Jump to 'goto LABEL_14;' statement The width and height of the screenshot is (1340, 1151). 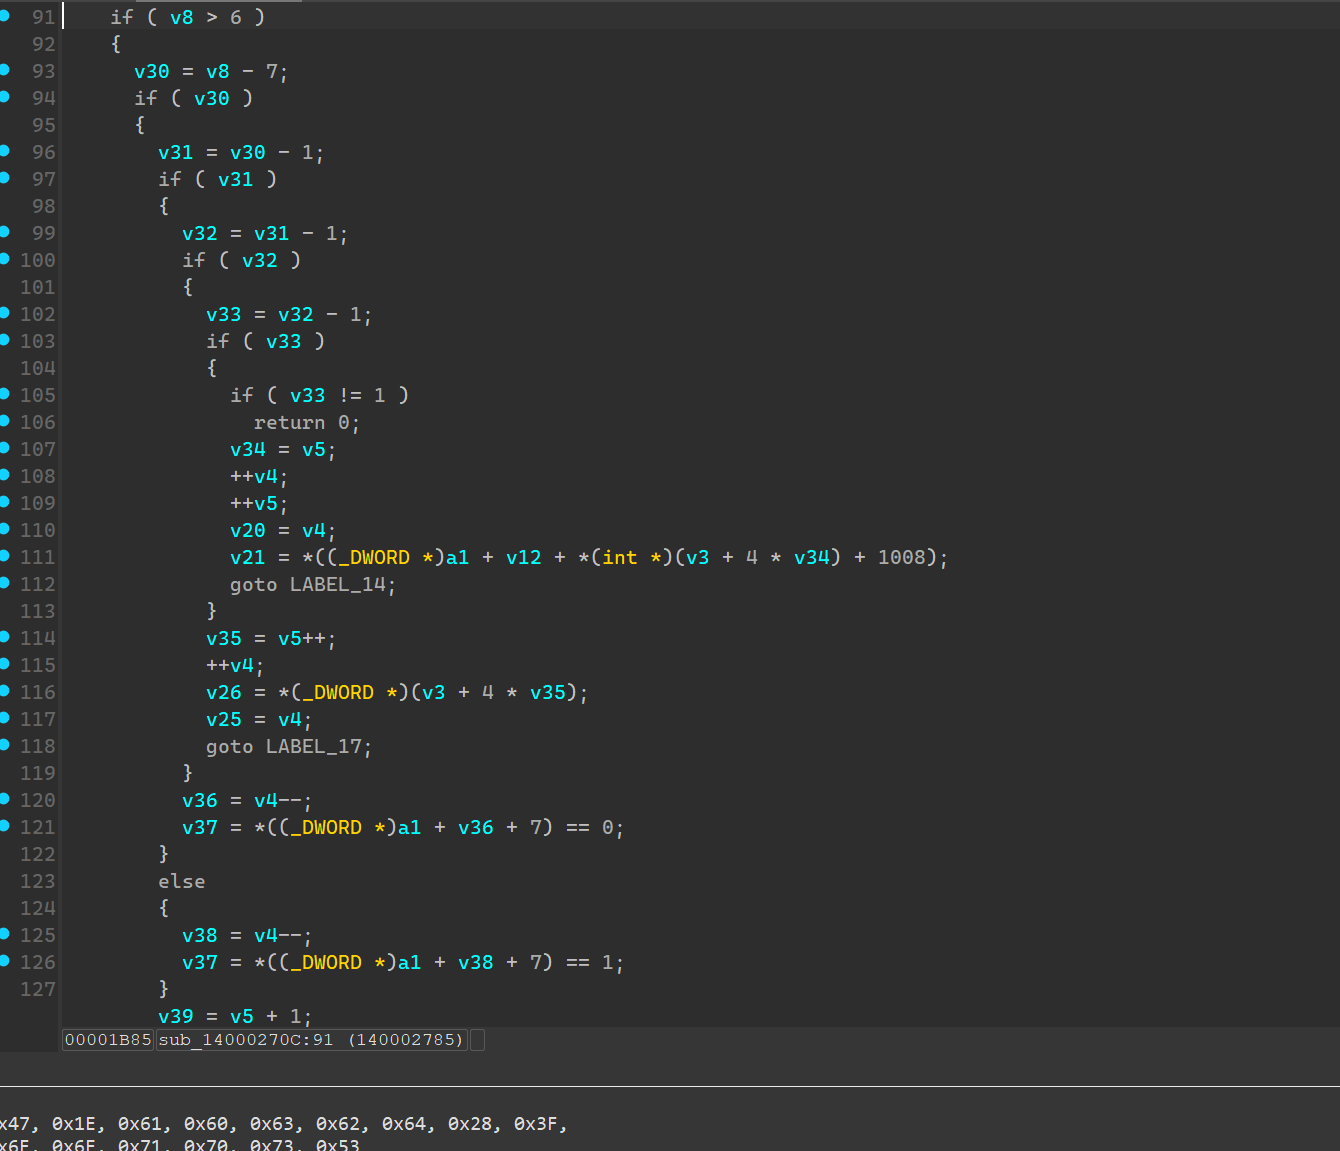(x=313, y=584)
